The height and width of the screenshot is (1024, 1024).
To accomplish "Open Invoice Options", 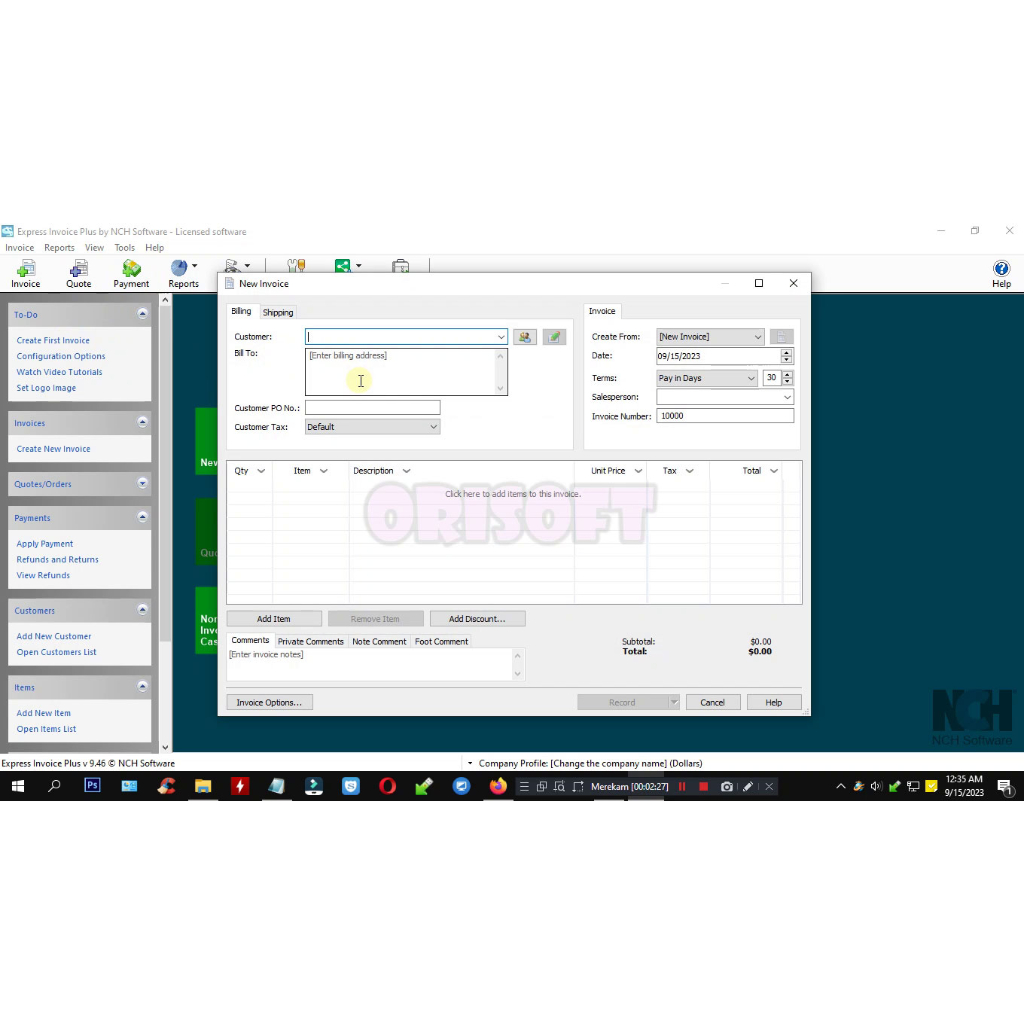I will pyautogui.click(x=269, y=703).
